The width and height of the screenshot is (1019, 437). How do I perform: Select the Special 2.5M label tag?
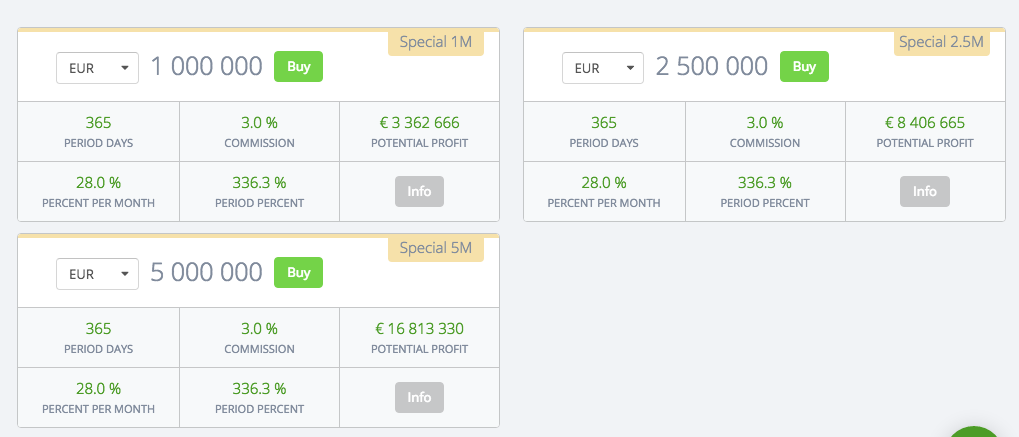pyautogui.click(x=941, y=42)
